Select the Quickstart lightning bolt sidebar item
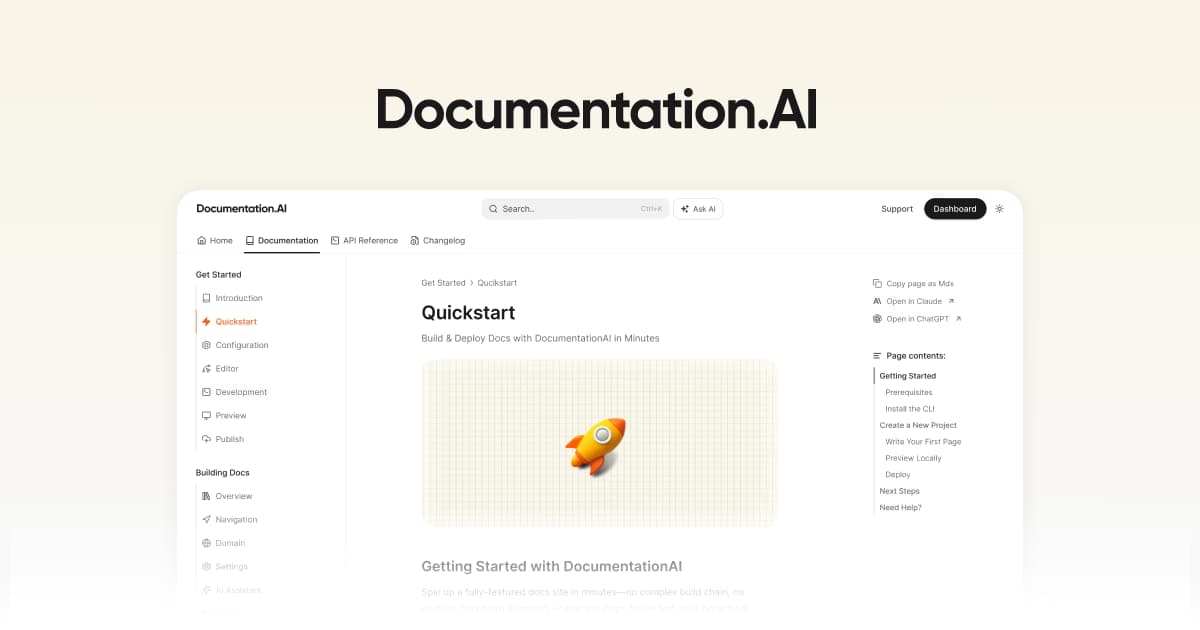 point(235,322)
